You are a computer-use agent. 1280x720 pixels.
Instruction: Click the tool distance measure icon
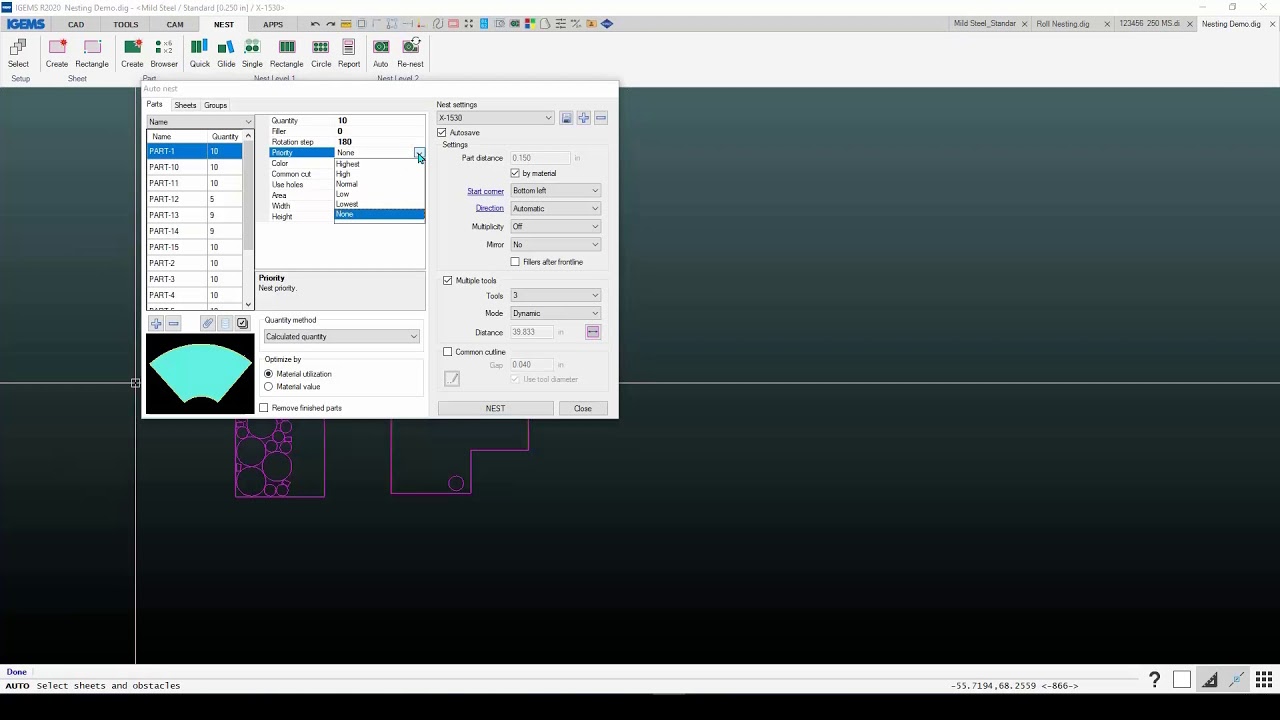[593, 332]
